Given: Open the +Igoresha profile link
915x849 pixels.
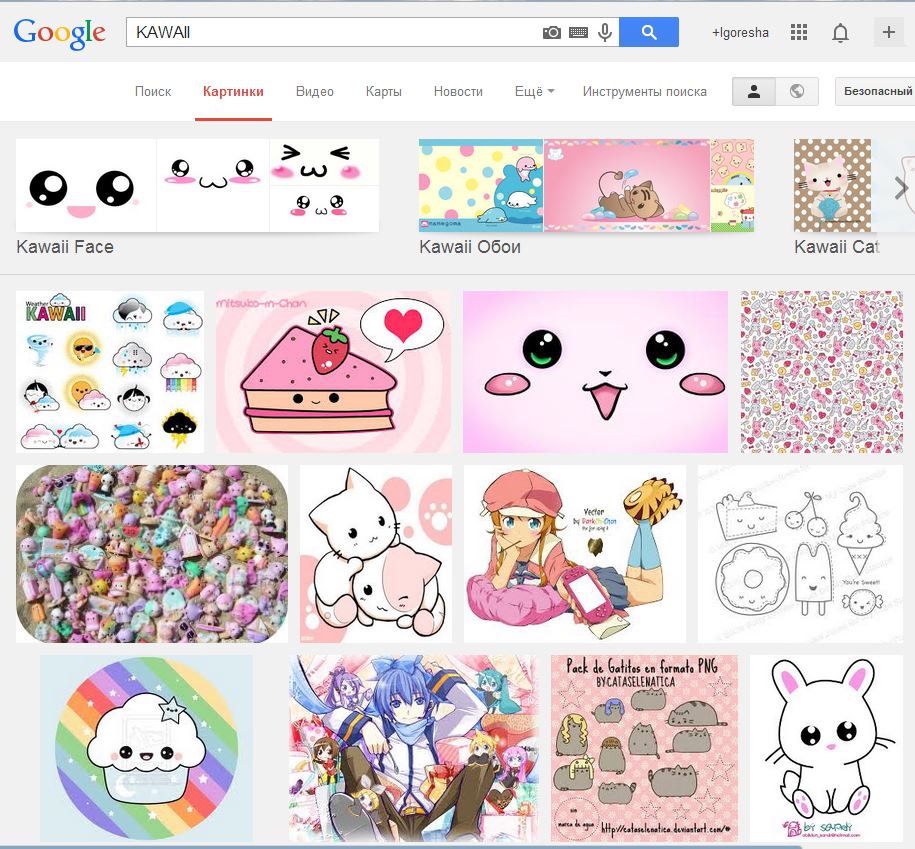Looking at the screenshot, I should coord(740,33).
